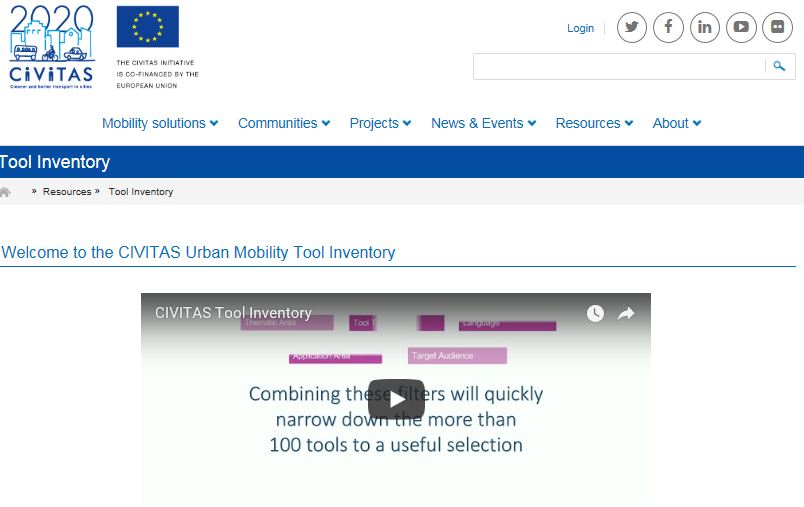This screenshot has height=507, width=804.
Task: Expand the Projects menu
Action: [x=380, y=123]
